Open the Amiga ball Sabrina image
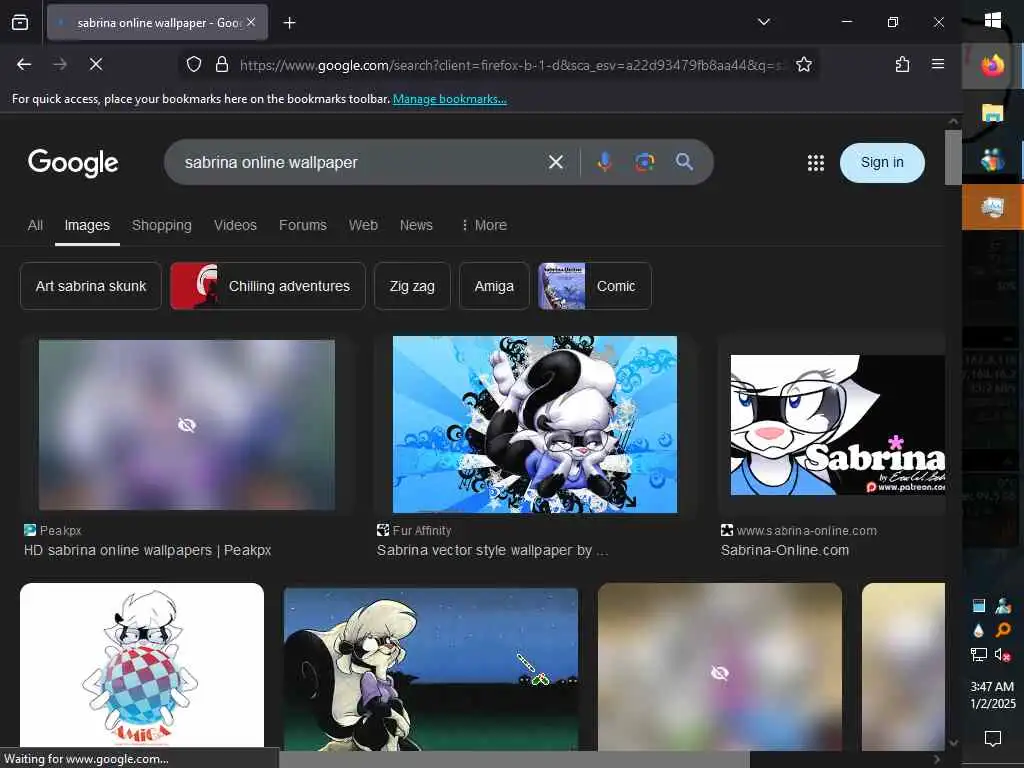The image size is (1024, 768). (x=142, y=665)
